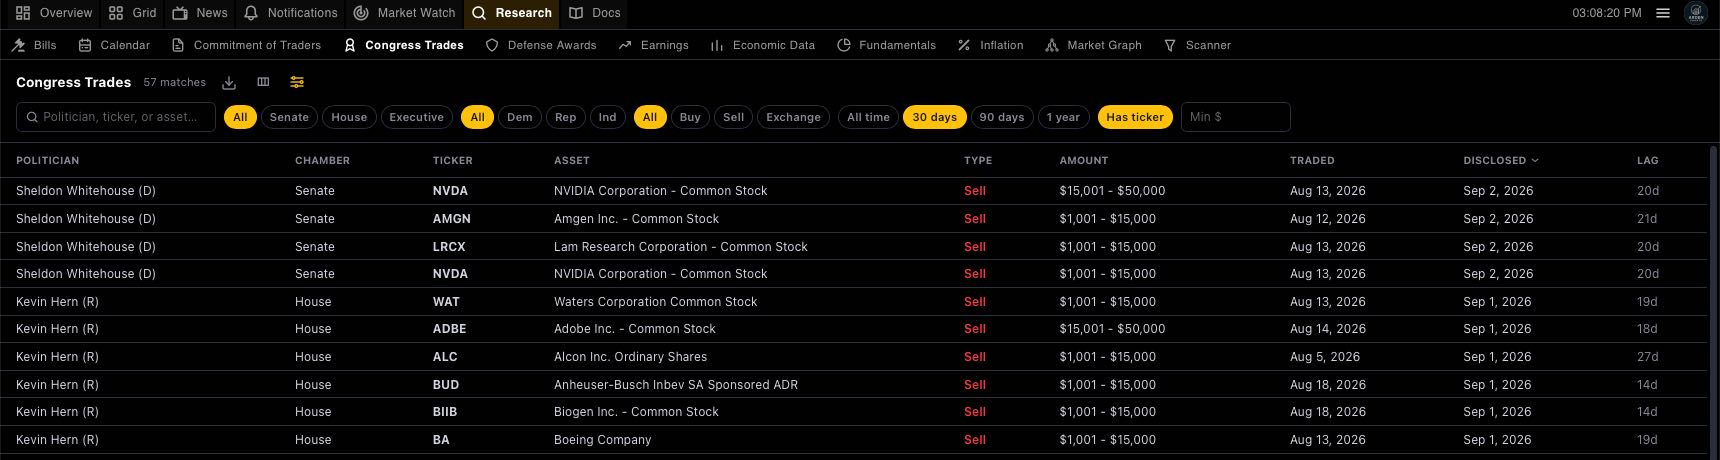Open the Calendar section
This screenshot has width=1720, height=460.
[114, 45]
